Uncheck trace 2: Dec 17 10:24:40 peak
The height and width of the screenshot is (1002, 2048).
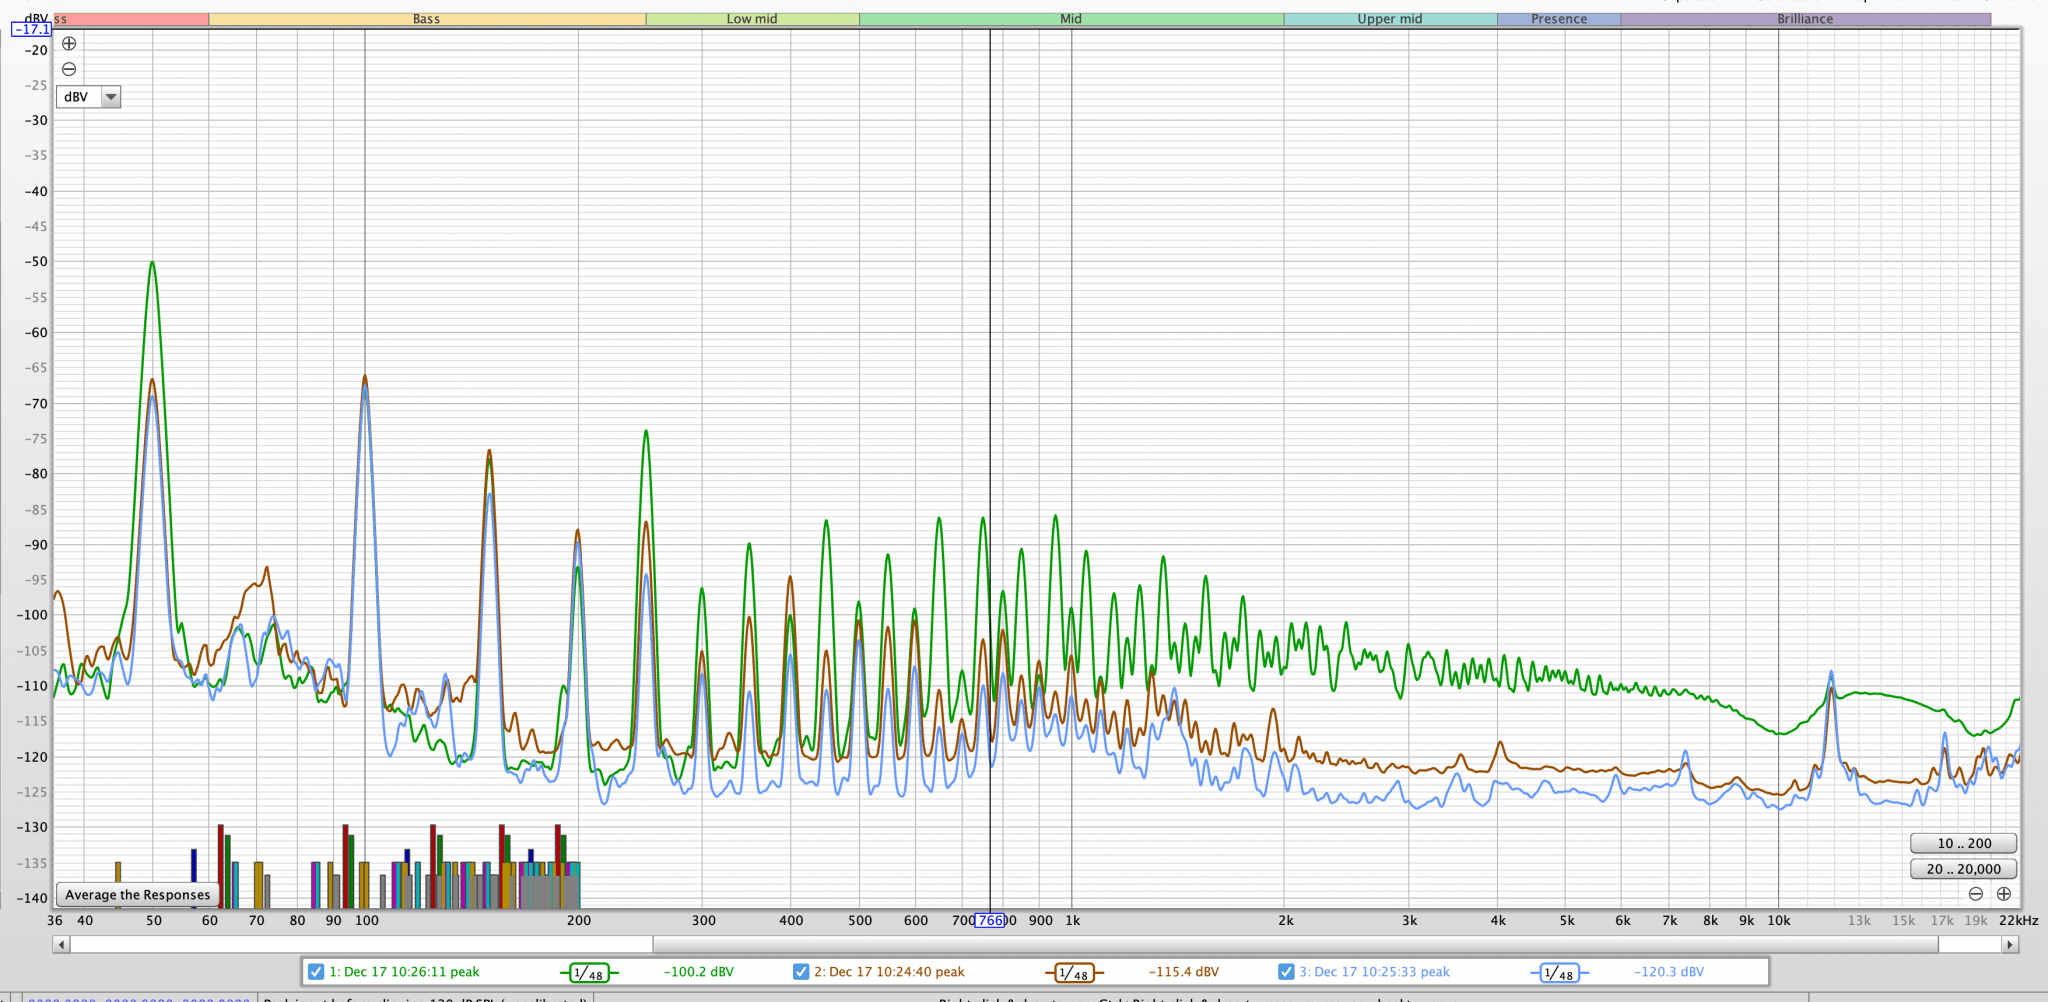pyautogui.click(x=800, y=971)
